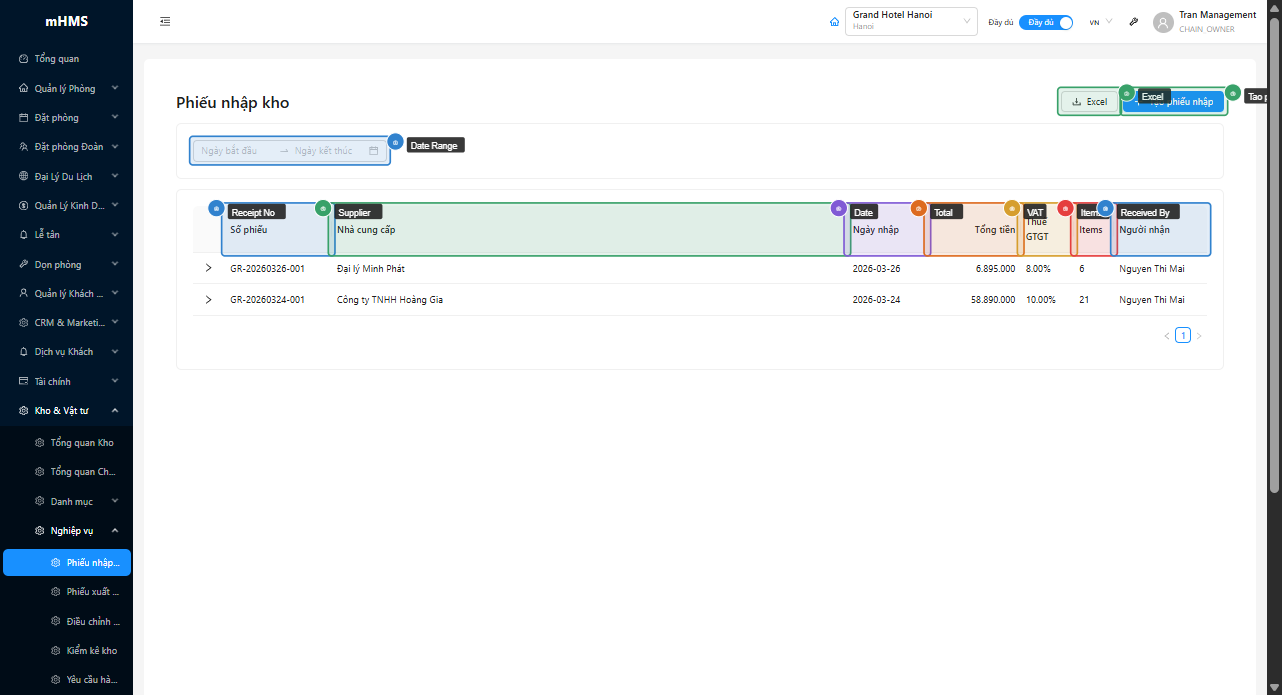This screenshot has height=695, width=1282.
Task: Click the red annotation badge on Items column
Action: [1065, 208]
